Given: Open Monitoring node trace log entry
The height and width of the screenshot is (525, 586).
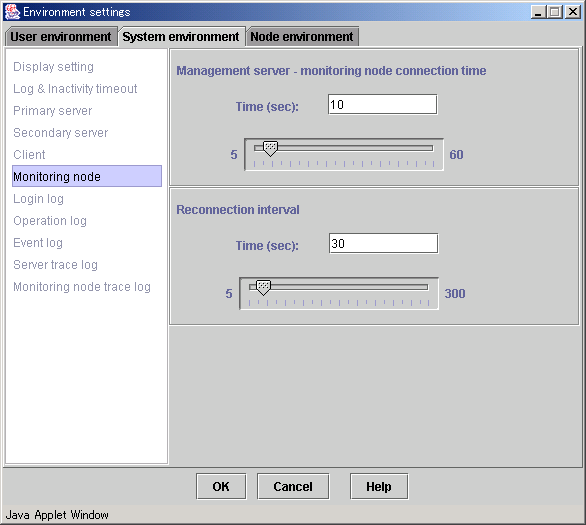Looking at the screenshot, I should [x=82, y=287].
